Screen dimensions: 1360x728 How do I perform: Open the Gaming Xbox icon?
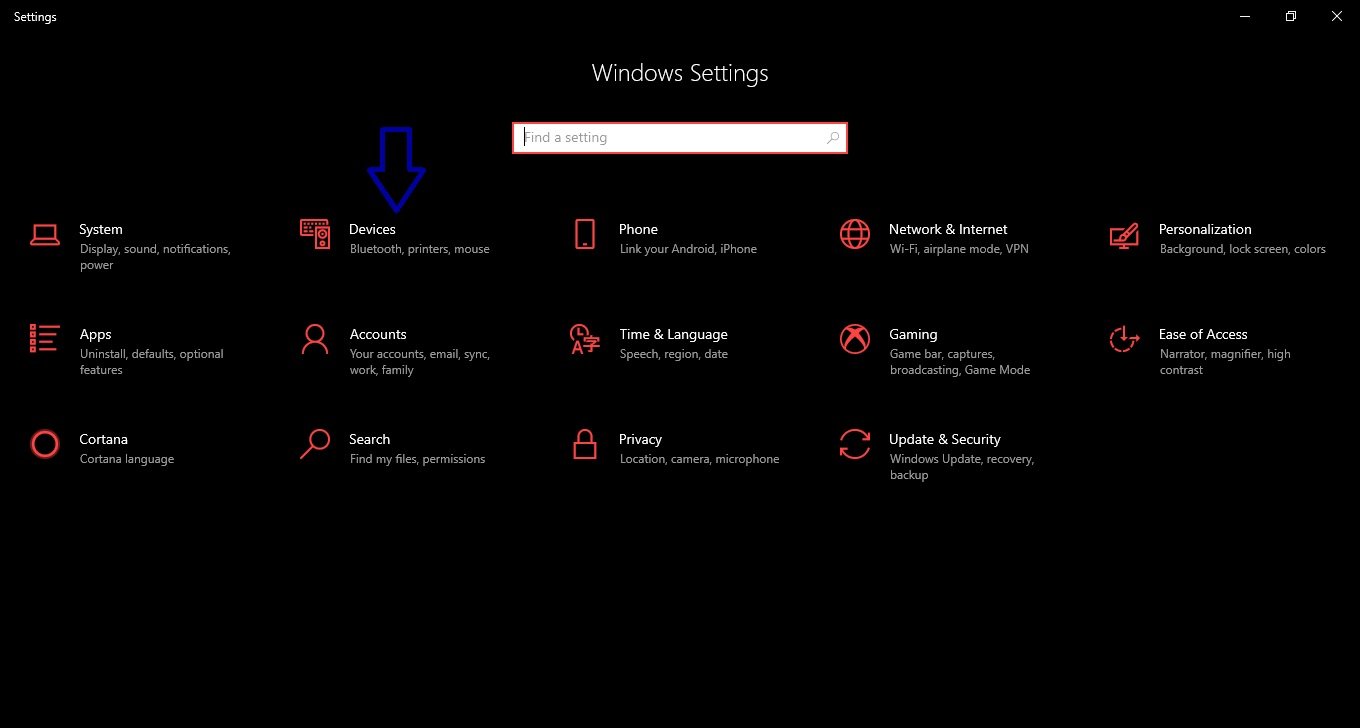click(855, 339)
